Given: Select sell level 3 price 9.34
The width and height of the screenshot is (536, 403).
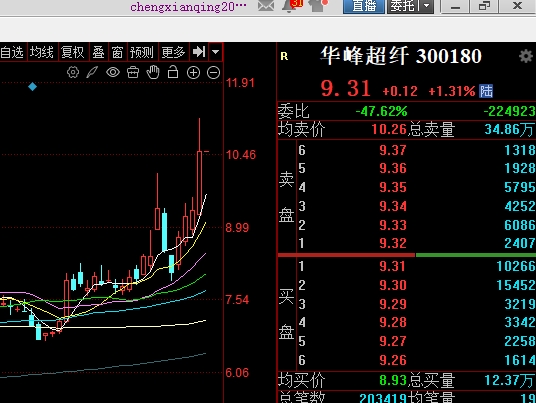Looking at the screenshot, I should (x=393, y=206).
